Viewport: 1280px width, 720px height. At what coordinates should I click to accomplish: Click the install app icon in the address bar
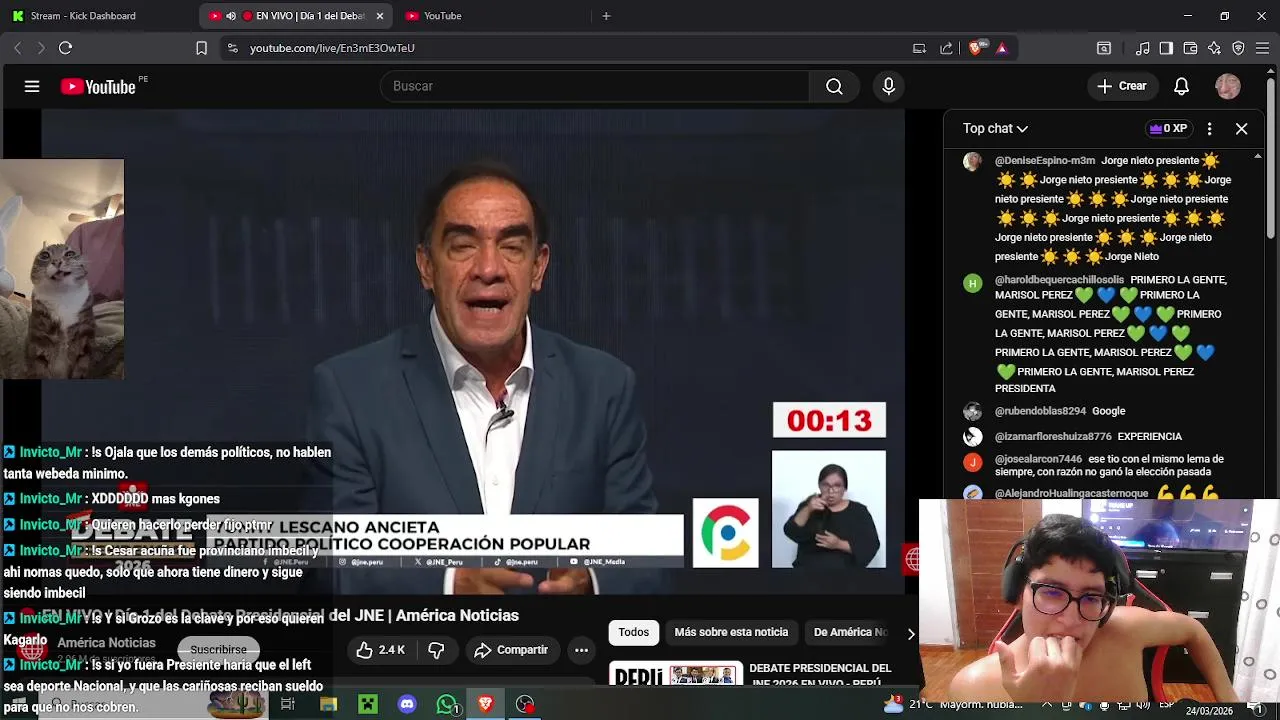point(919,48)
